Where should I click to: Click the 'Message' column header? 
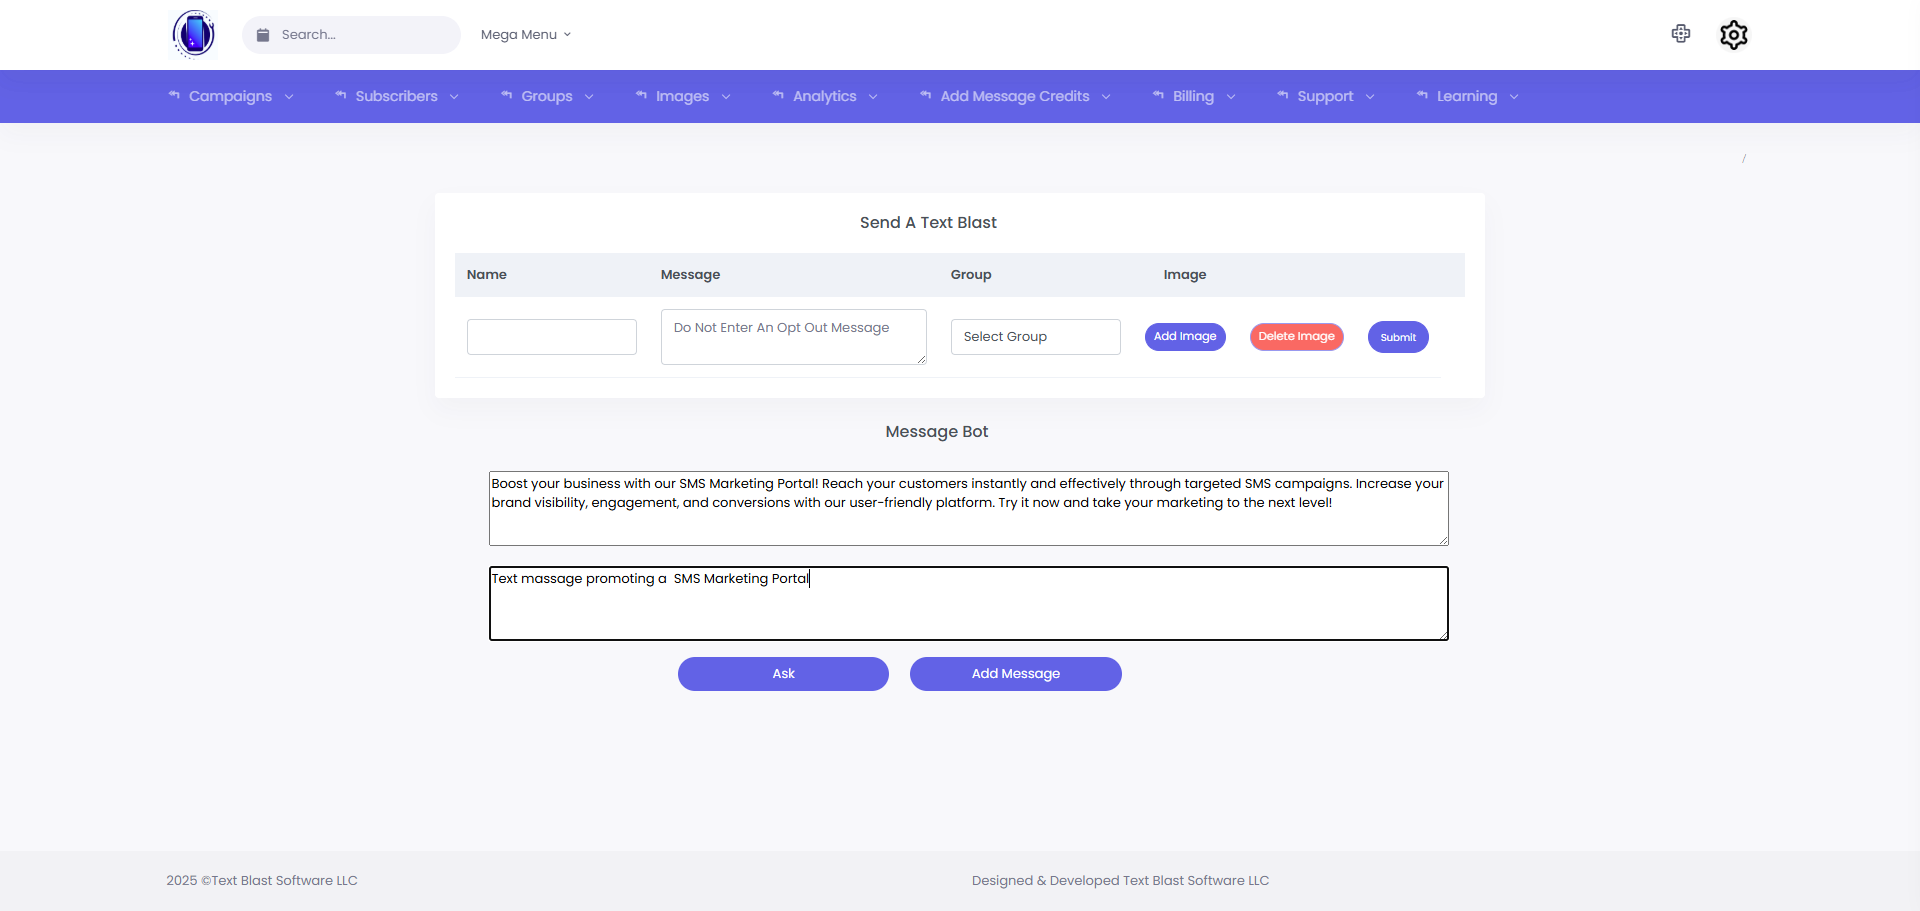click(x=690, y=275)
